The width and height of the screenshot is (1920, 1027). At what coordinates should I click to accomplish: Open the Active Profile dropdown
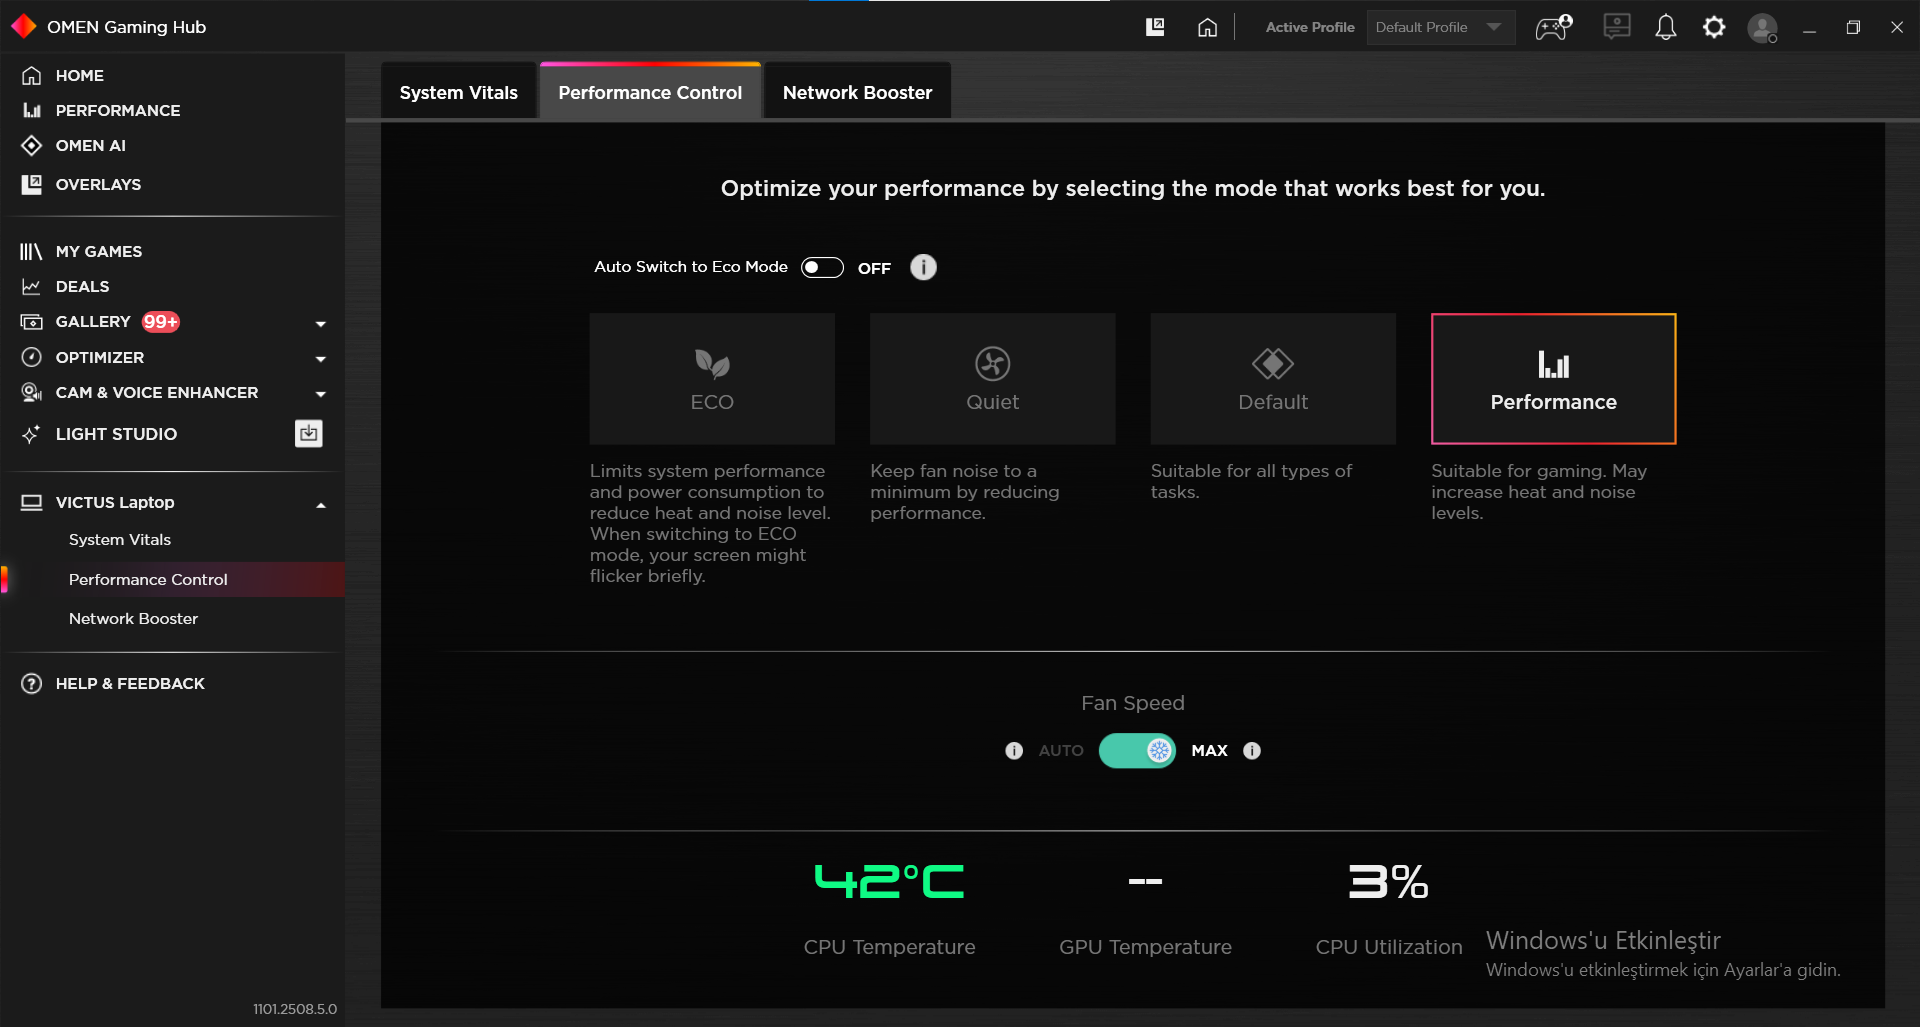[1441, 27]
